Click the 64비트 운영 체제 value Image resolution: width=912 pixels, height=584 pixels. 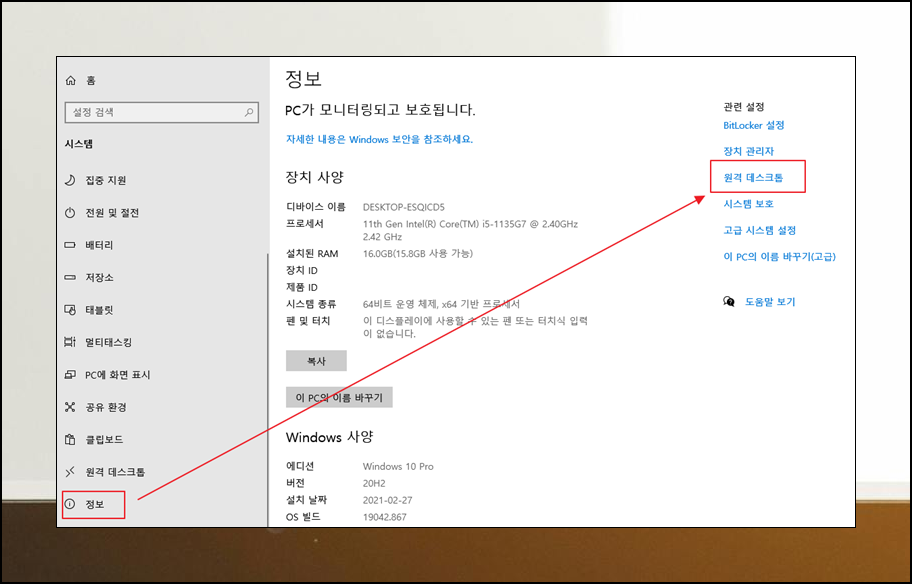[x=441, y=304]
